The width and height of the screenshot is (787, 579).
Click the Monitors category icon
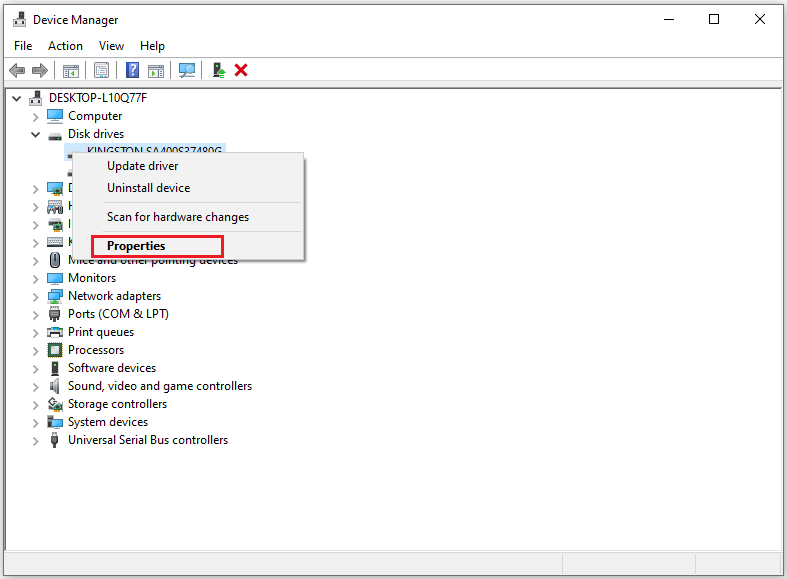coord(55,278)
